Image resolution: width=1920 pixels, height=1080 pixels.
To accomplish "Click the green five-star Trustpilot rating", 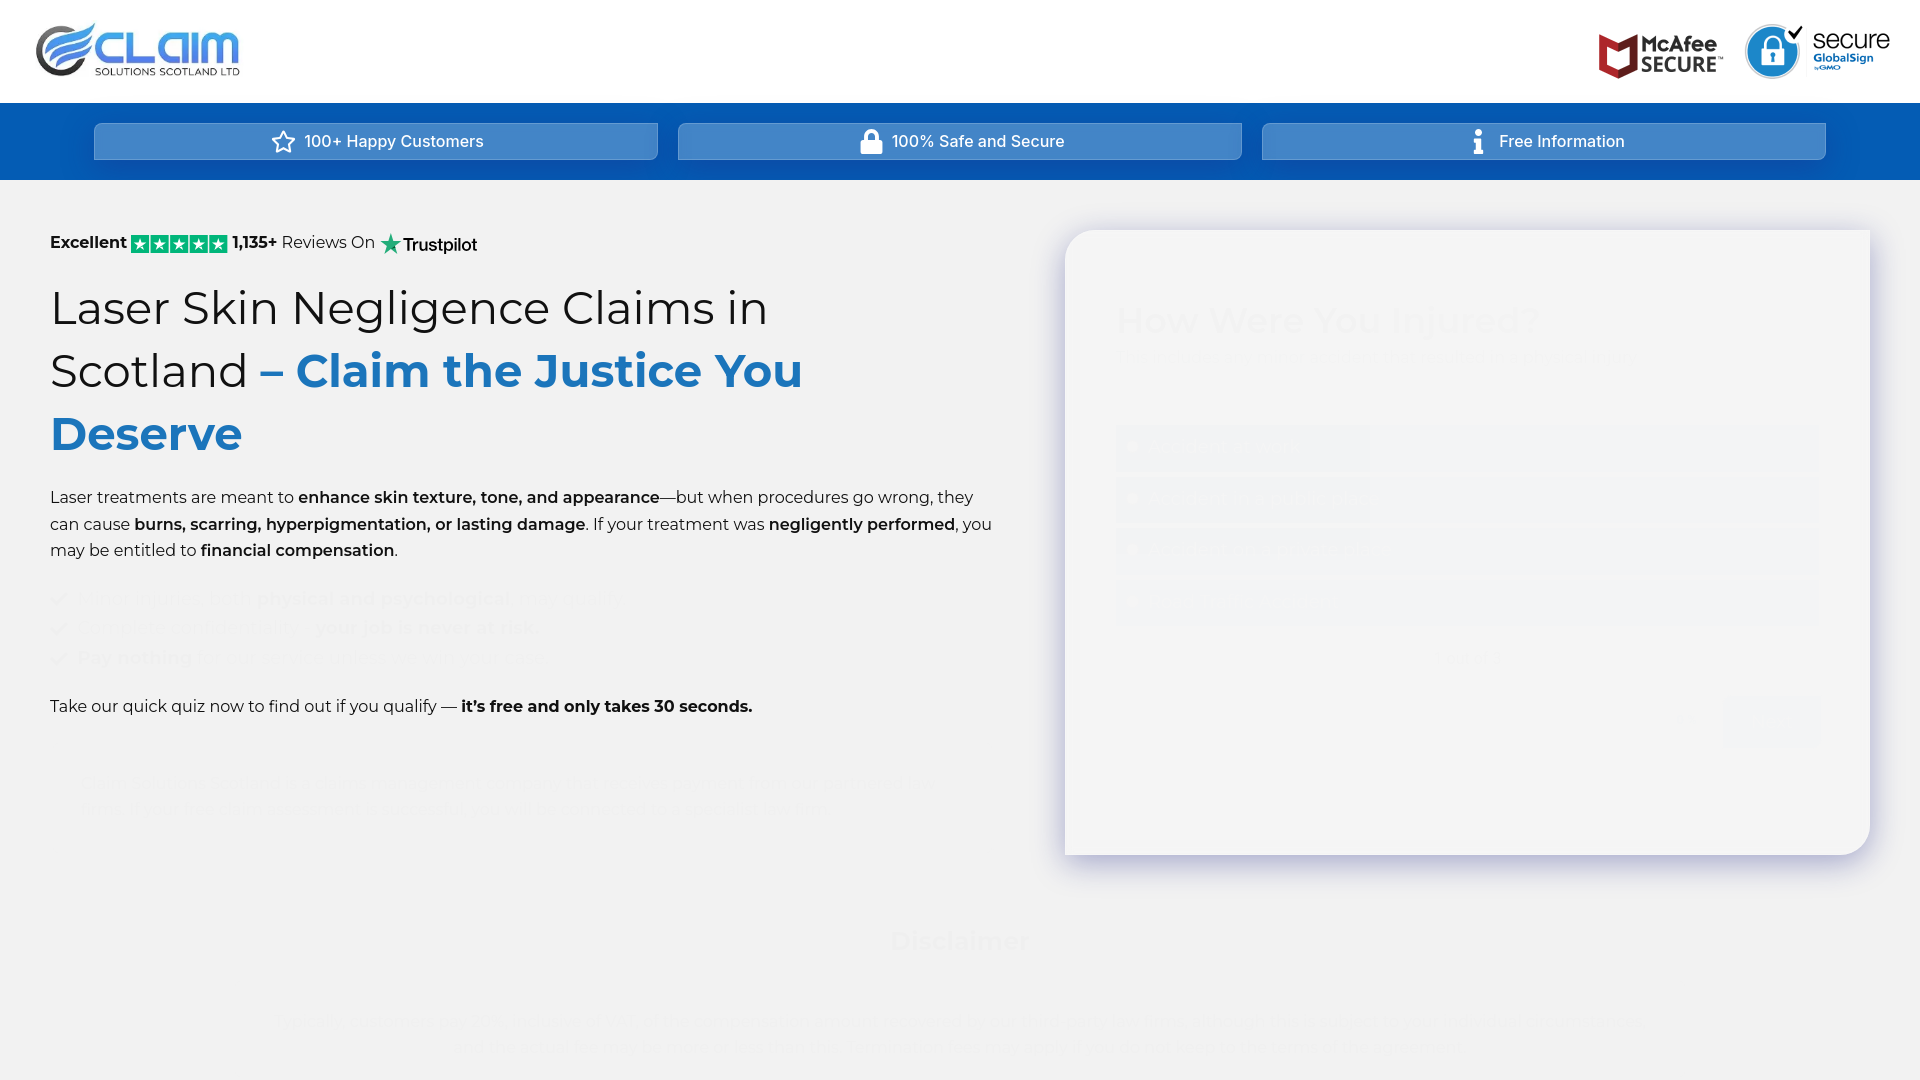I will pyautogui.click(x=179, y=244).
